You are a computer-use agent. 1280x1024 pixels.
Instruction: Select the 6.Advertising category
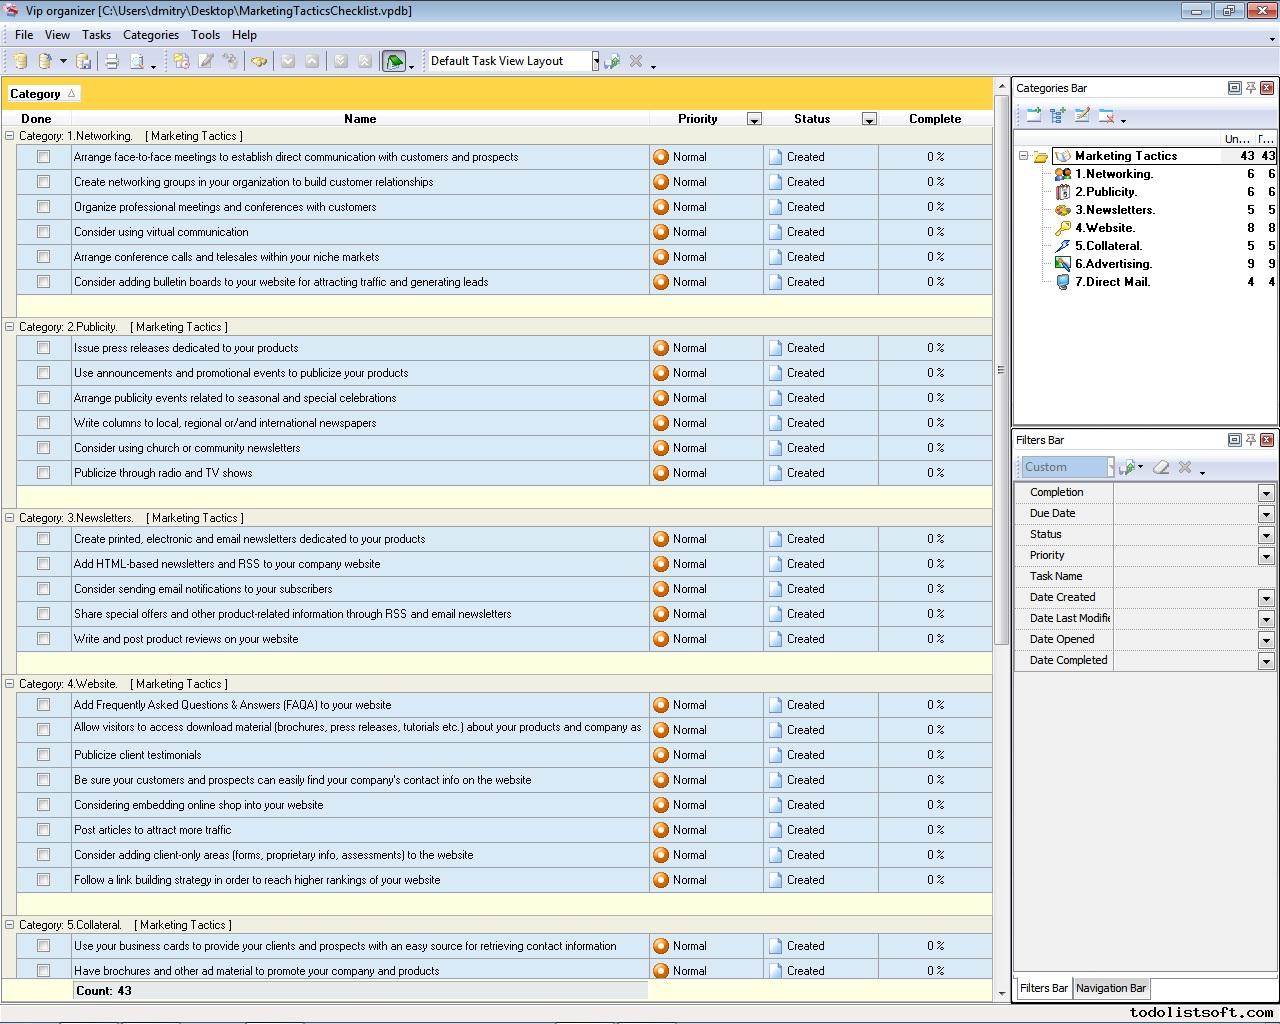[1113, 264]
